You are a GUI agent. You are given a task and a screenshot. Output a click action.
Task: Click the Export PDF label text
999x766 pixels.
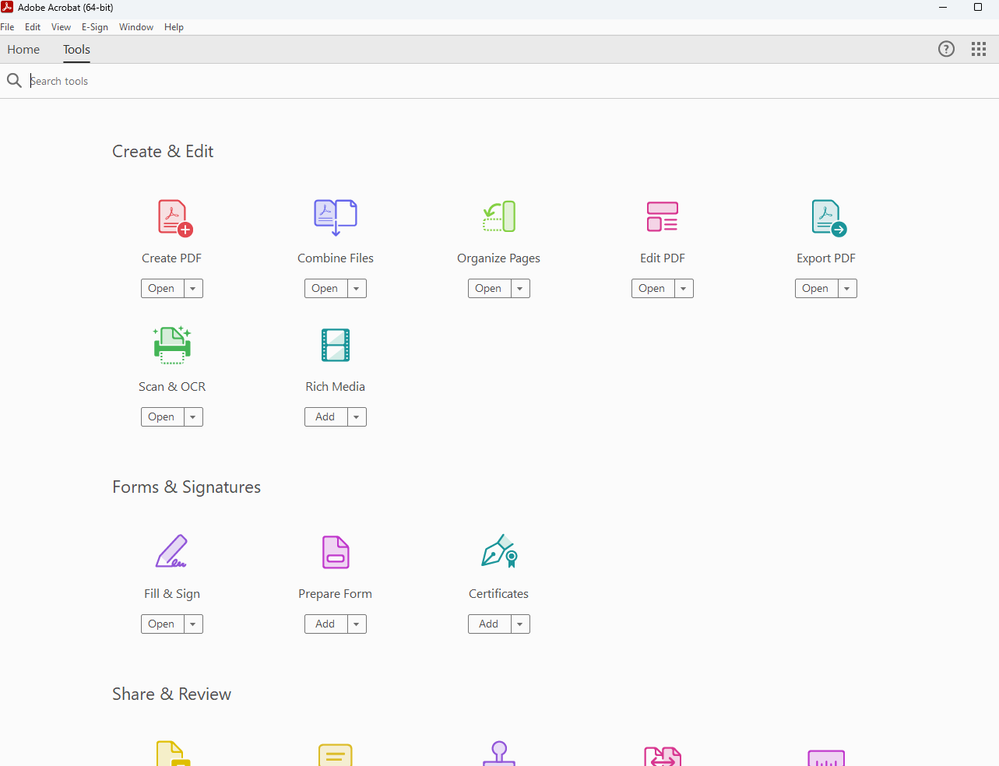point(826,258)
